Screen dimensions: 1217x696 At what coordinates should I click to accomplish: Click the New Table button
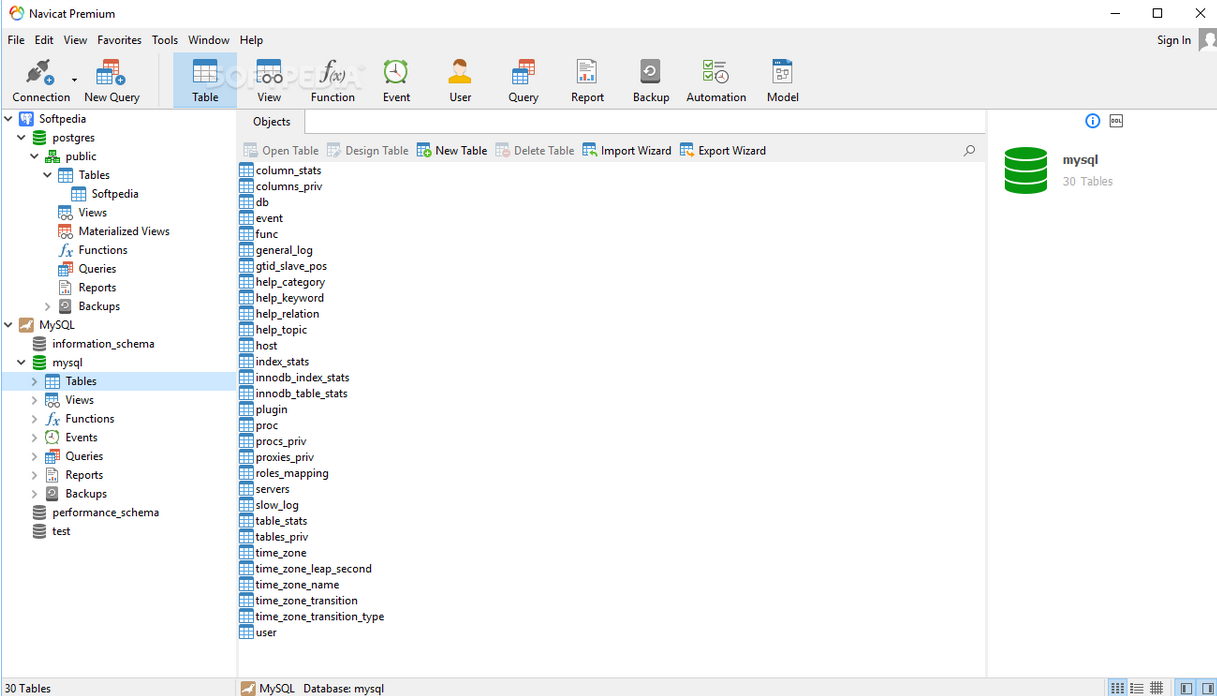[x=452, y=150]
